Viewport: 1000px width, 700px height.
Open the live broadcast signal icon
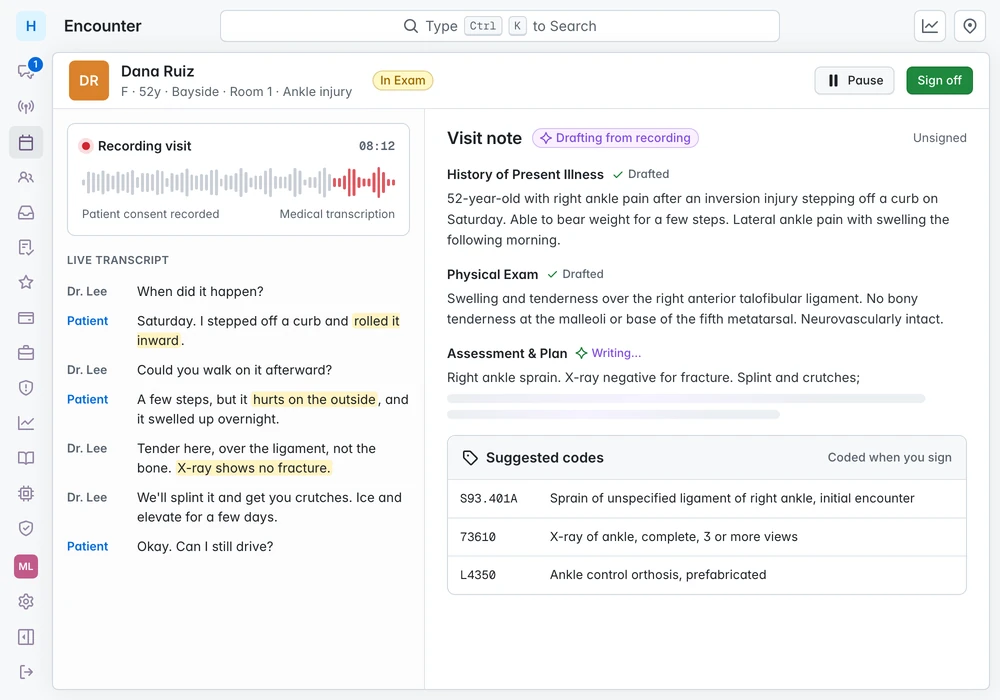tap(26, 106)
